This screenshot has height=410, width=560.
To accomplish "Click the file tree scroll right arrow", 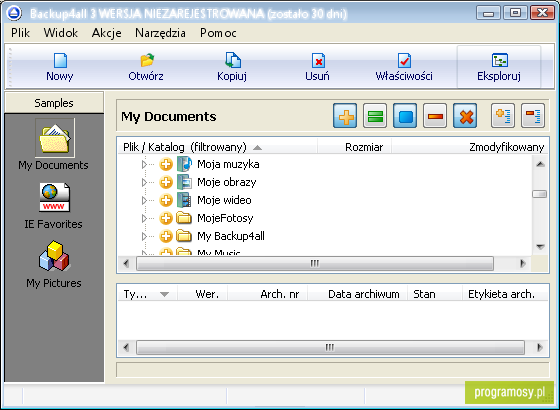I will (x=522, y=264).
